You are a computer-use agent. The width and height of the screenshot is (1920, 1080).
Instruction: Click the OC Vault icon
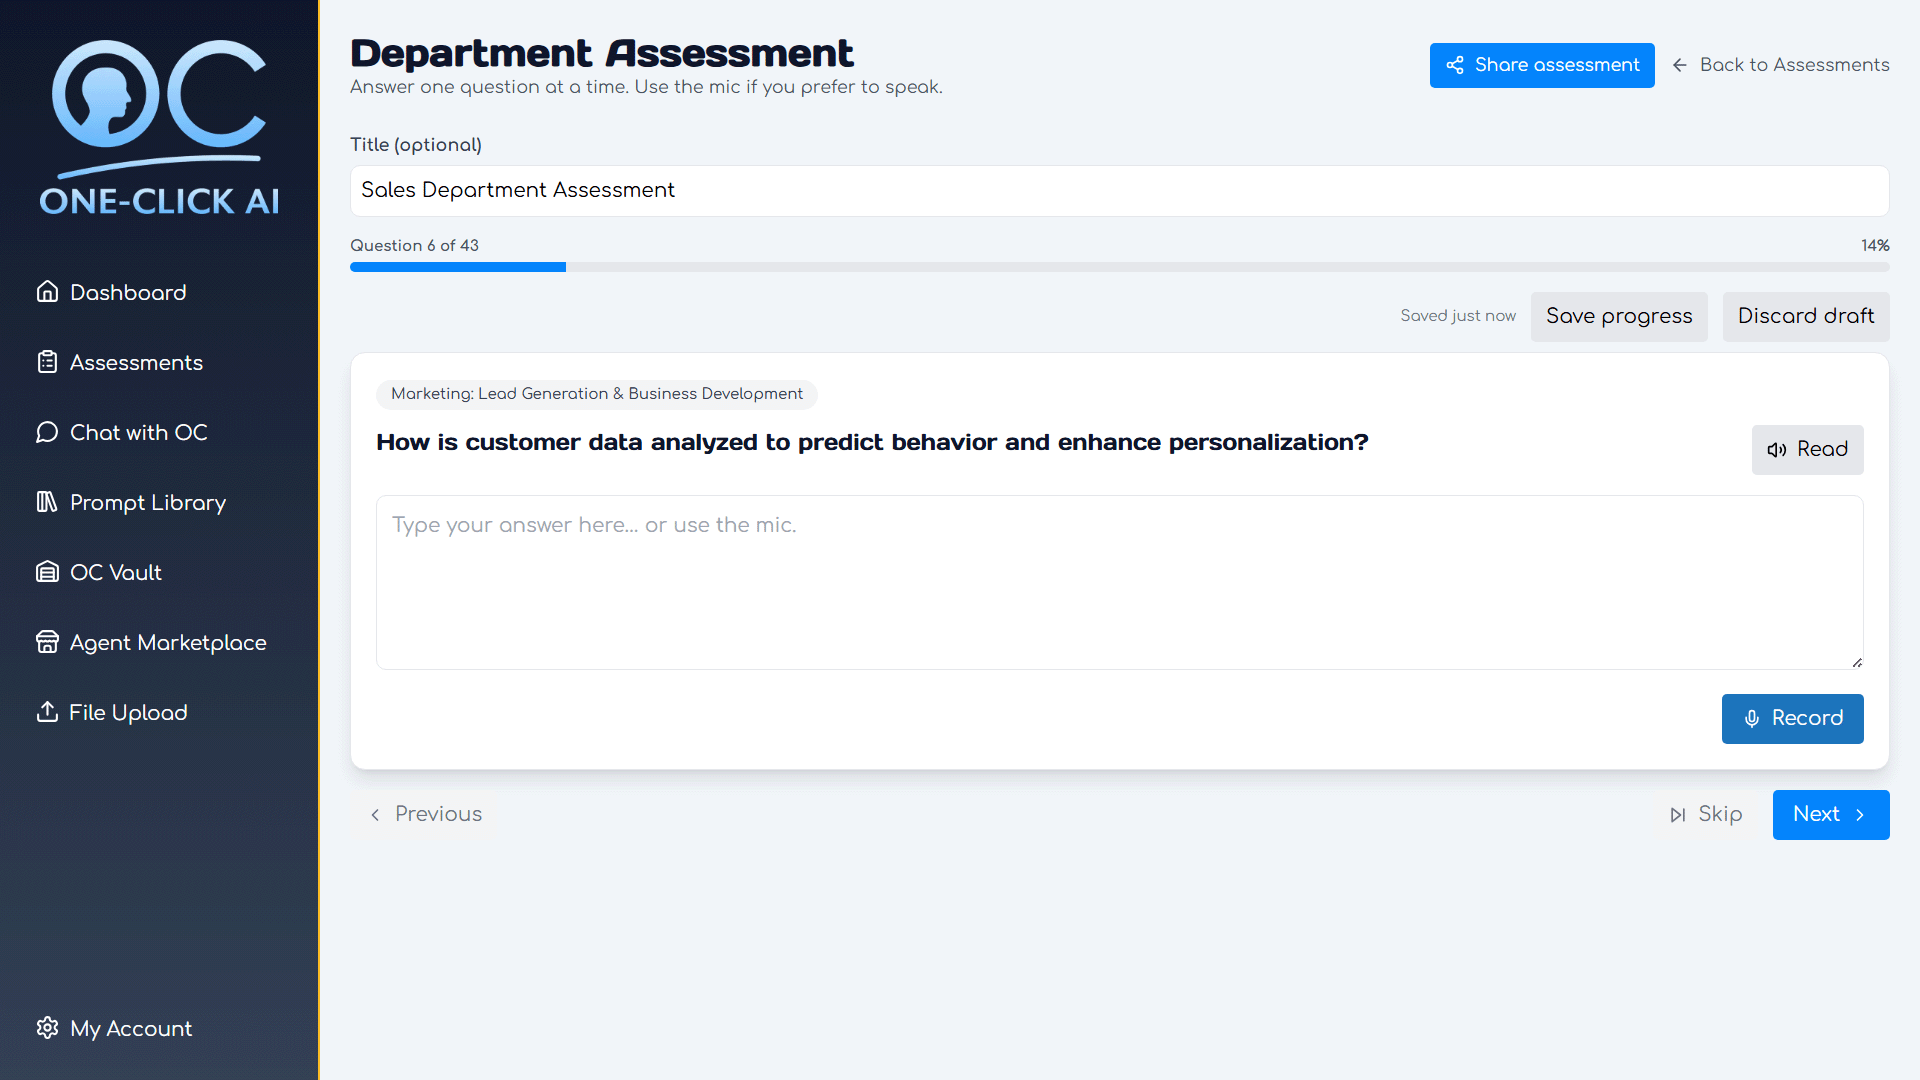(47, 572)
